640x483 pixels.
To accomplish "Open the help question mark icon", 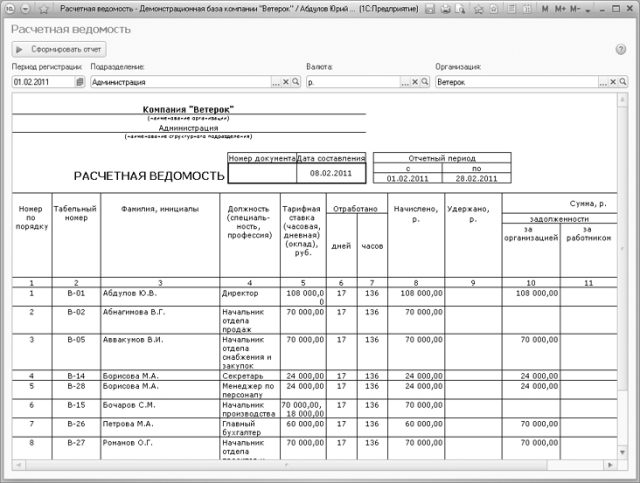I will coord(620,49).
